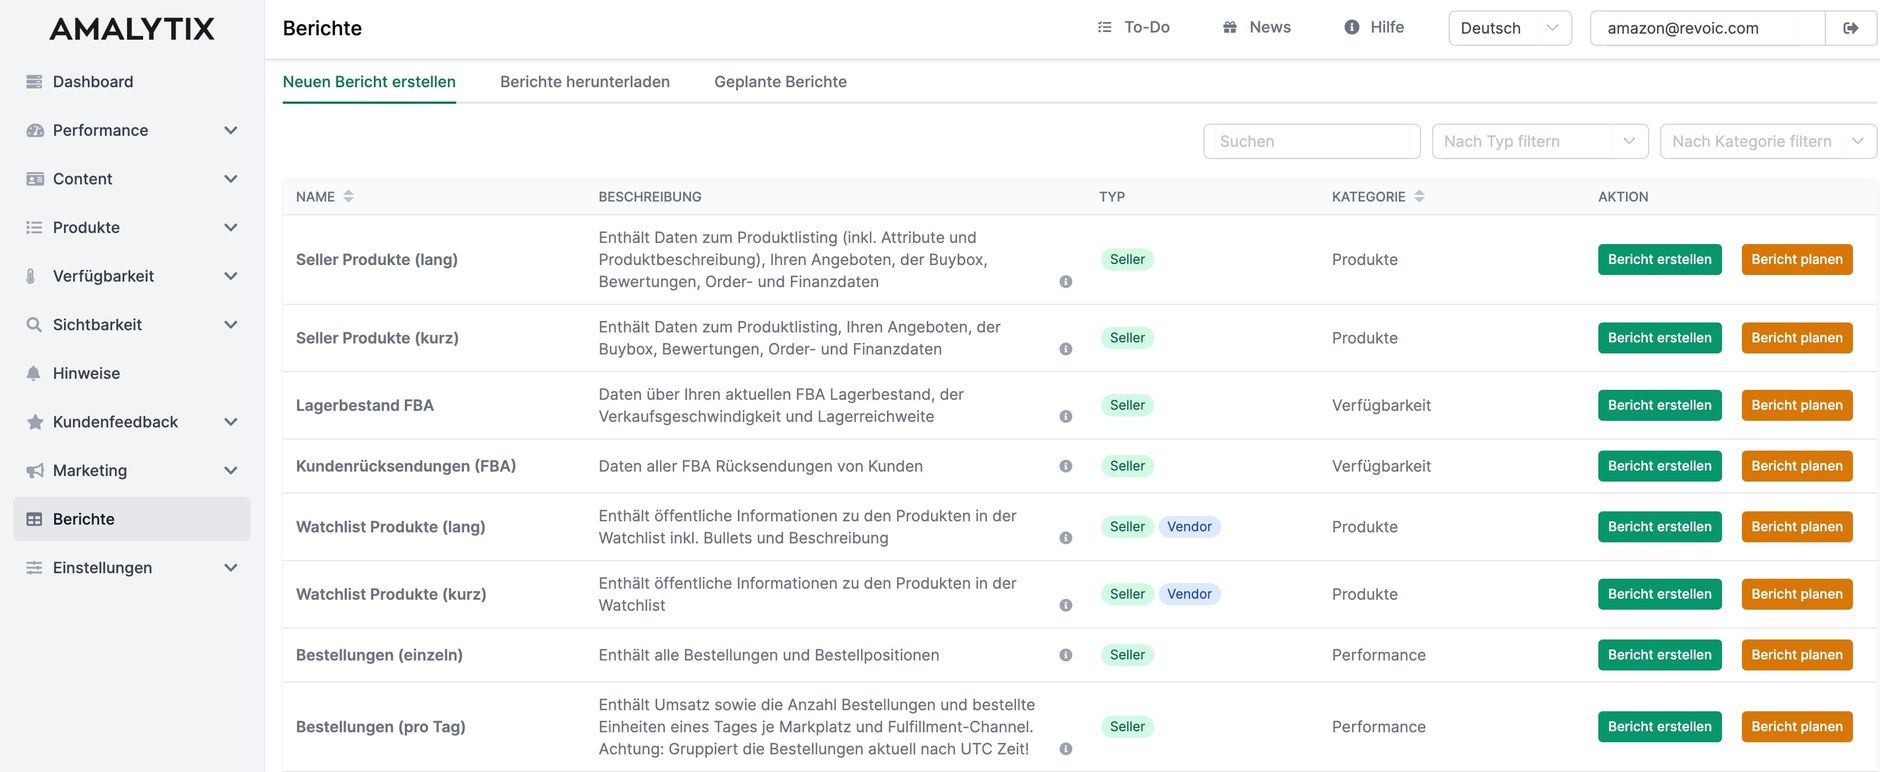Viewport: 1880px width, 772px height.
Task: Click the Berichte table icon in sidebar
Action: (34, 519)
